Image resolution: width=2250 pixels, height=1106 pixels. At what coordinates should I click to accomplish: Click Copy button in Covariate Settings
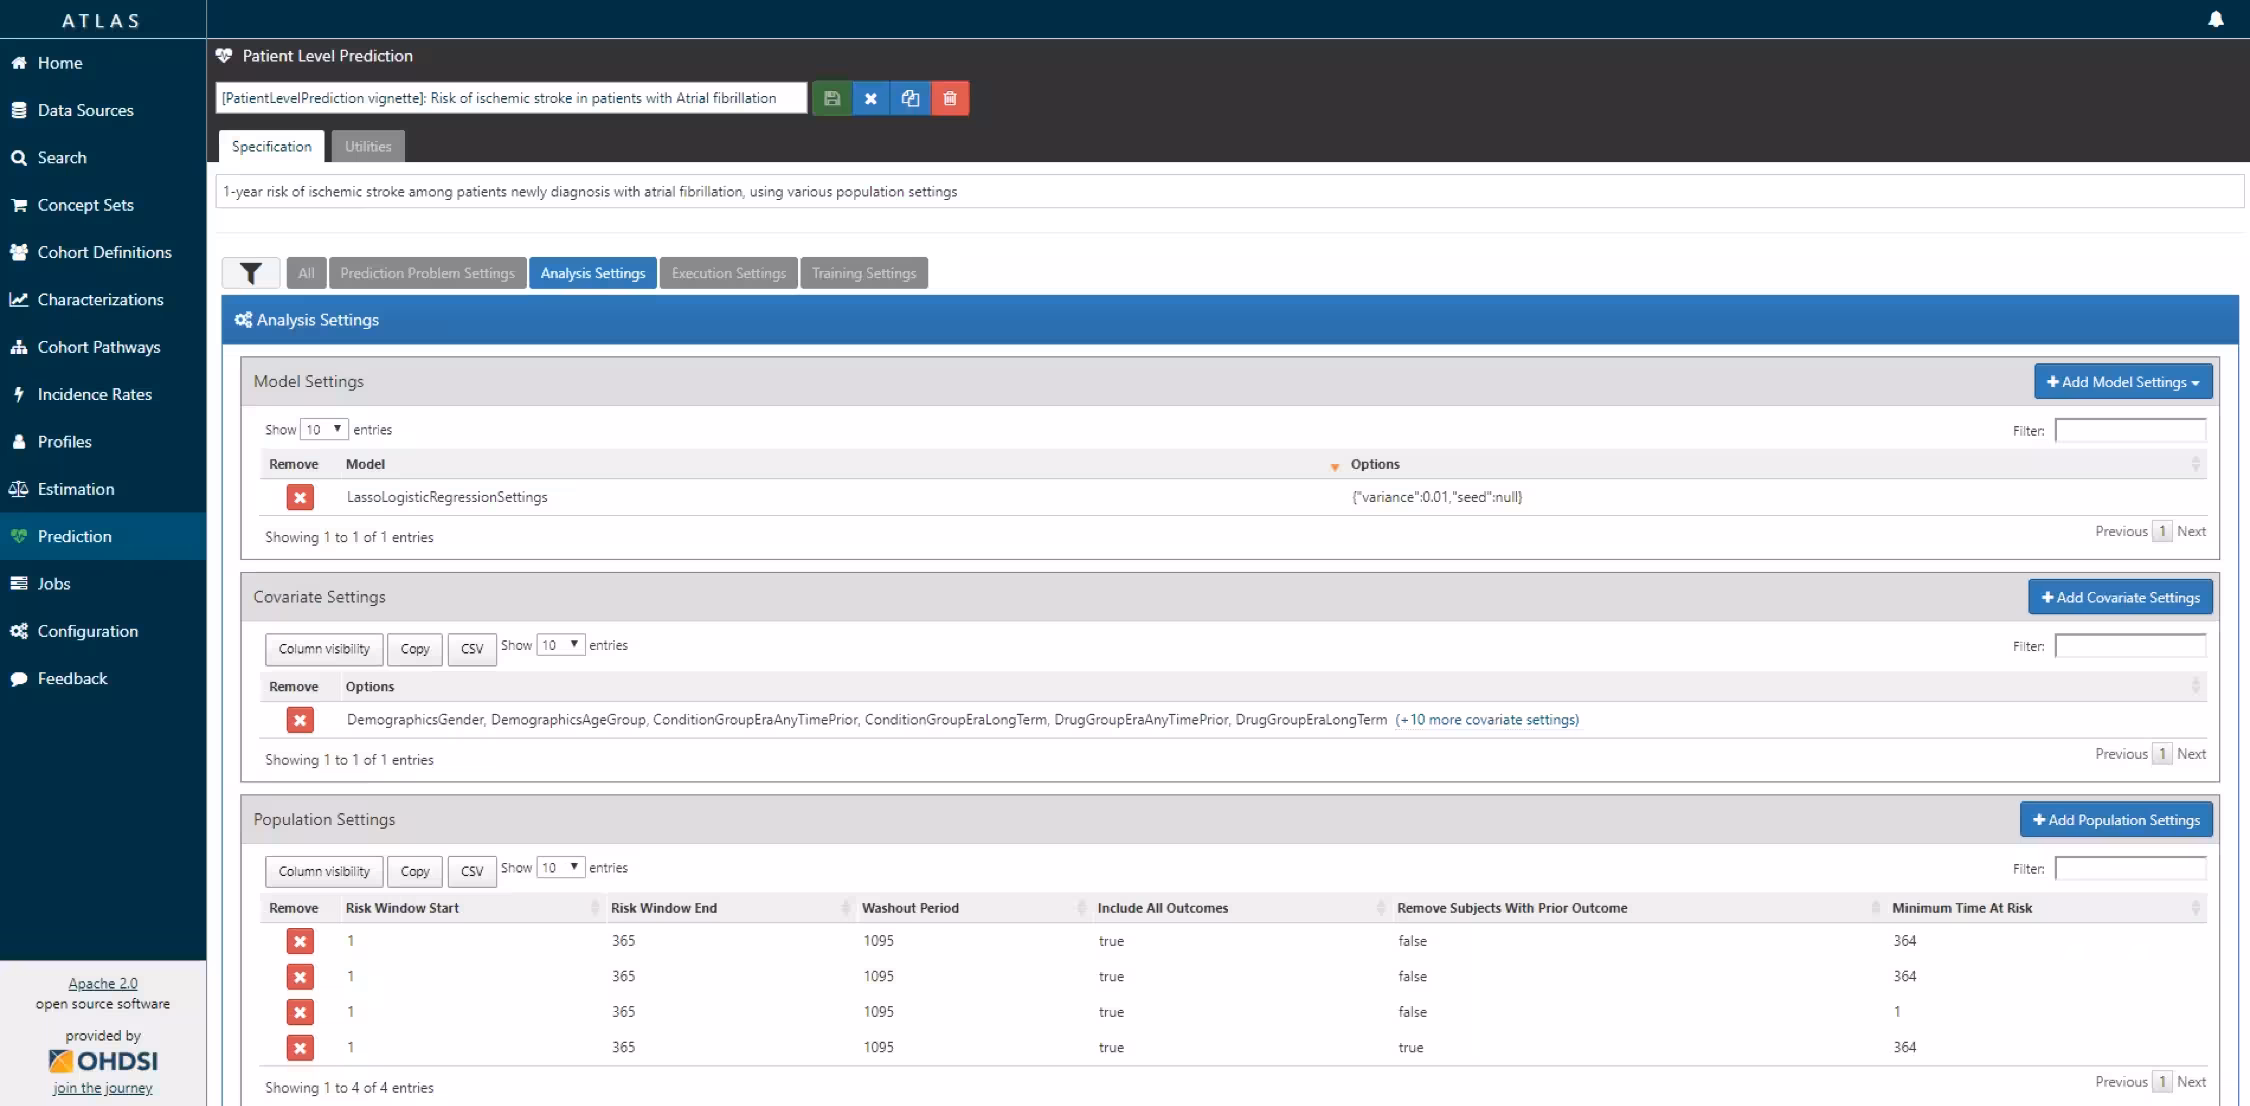coord(415,649)
